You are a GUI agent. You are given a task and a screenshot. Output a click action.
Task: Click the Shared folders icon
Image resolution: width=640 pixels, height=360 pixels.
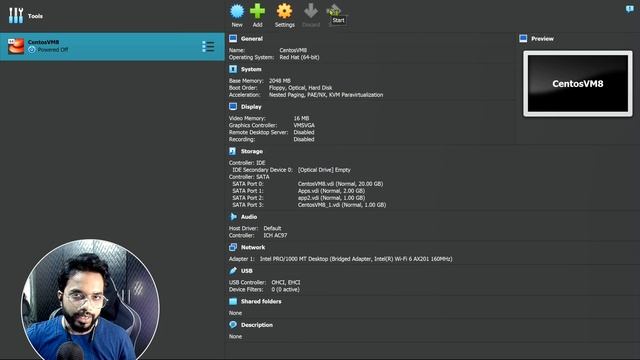coord(233,301)
